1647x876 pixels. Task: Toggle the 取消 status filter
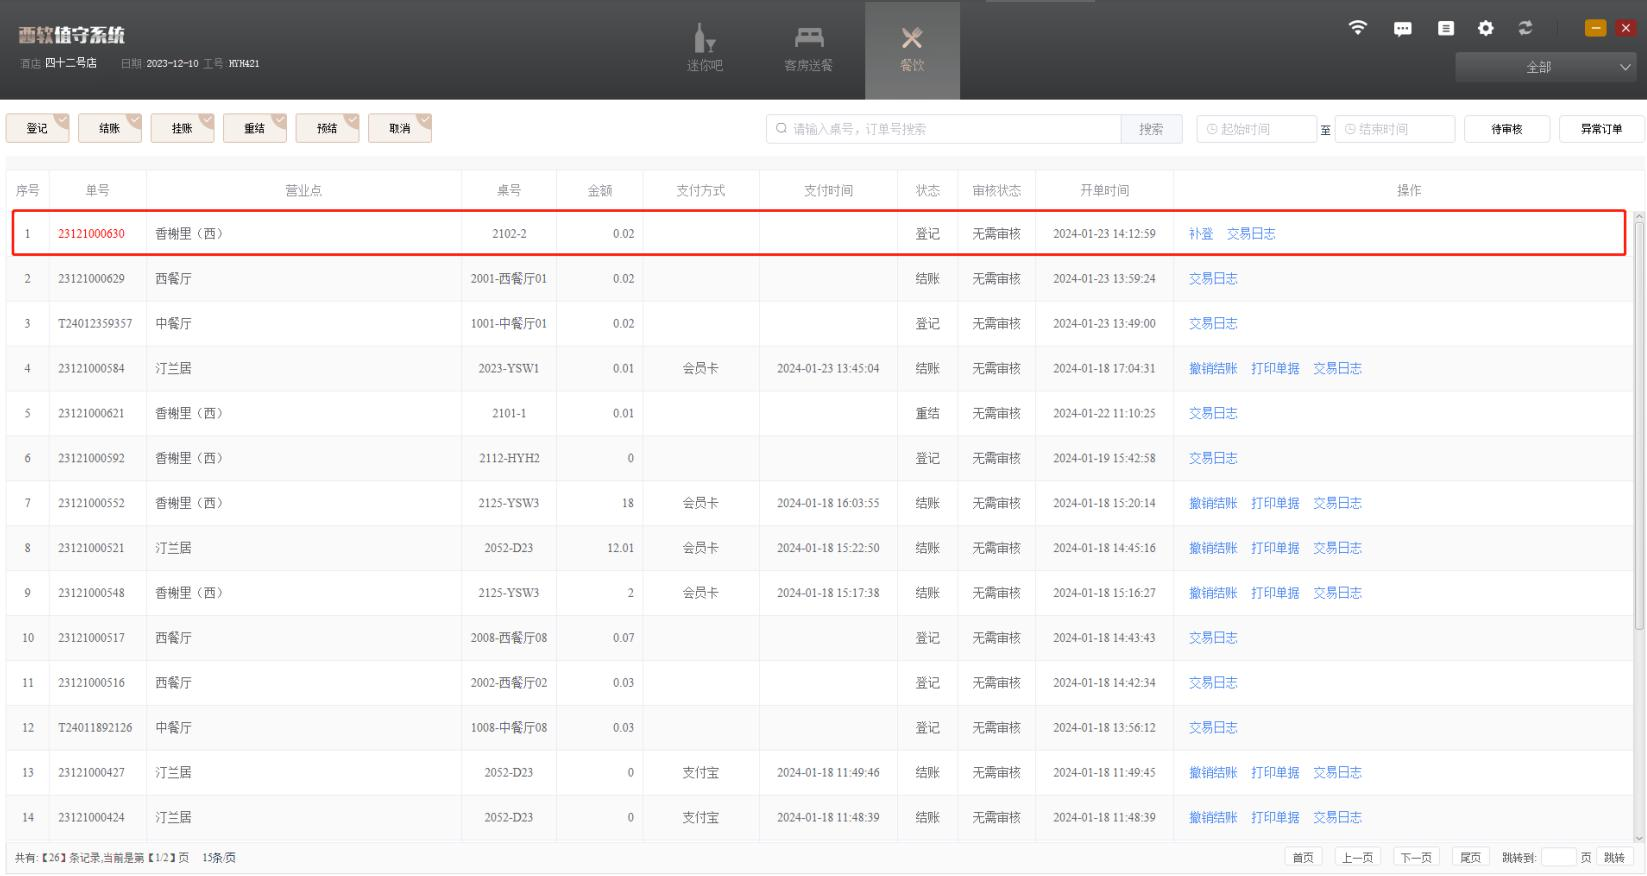tap(400, 129)
